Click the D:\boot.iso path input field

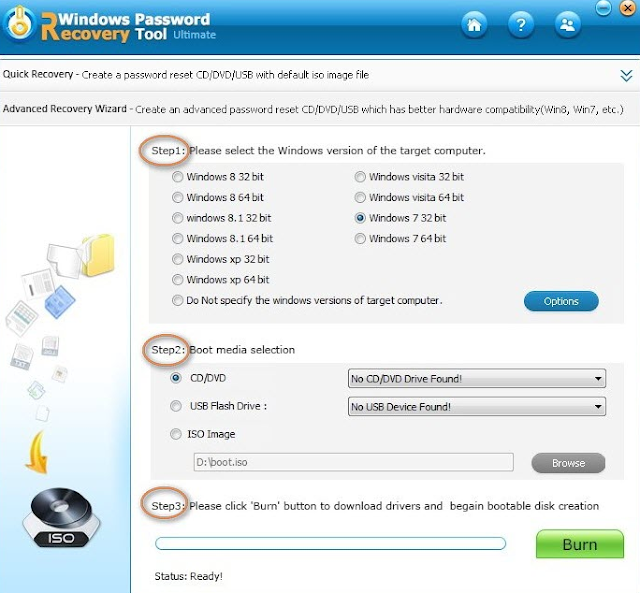pos(353,462)
